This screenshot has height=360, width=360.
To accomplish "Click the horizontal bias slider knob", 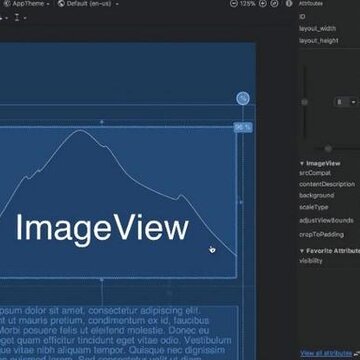I will click(x=328, y=149).
